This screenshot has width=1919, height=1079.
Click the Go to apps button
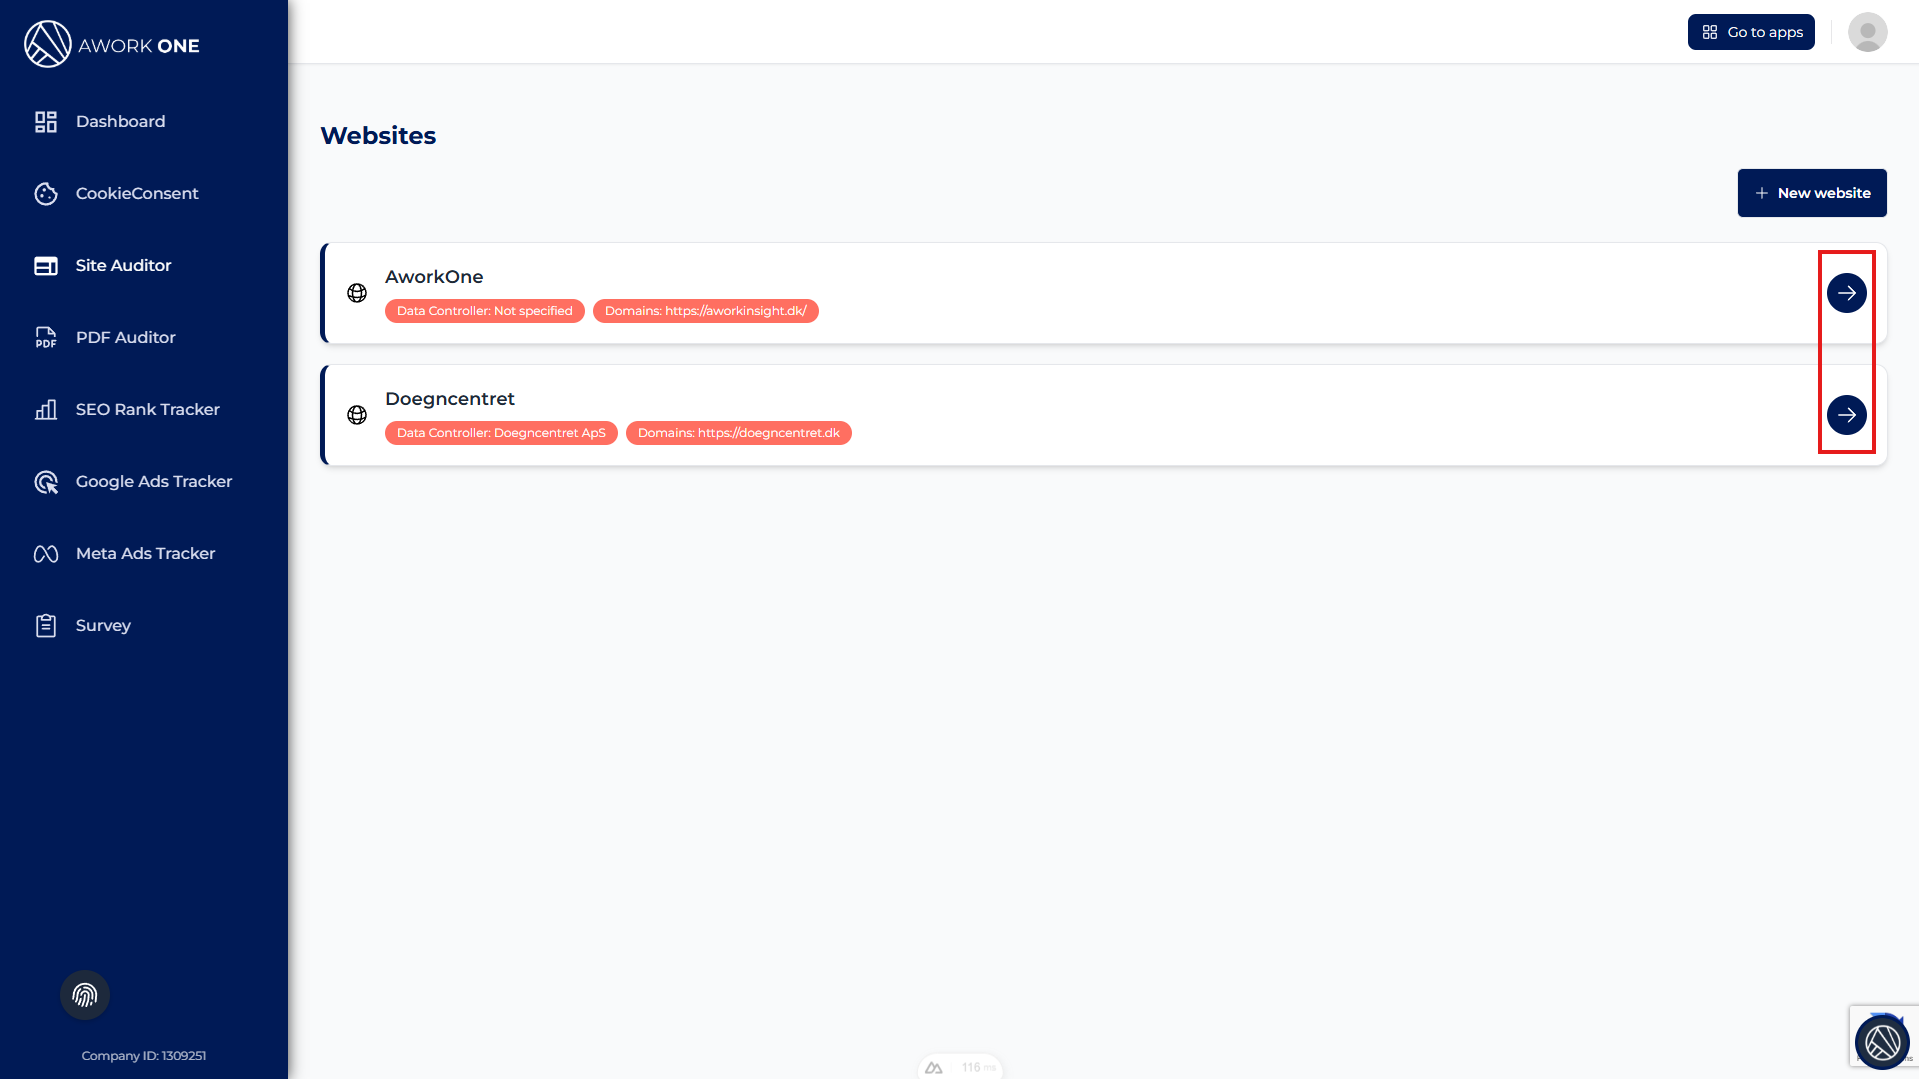1751,32
